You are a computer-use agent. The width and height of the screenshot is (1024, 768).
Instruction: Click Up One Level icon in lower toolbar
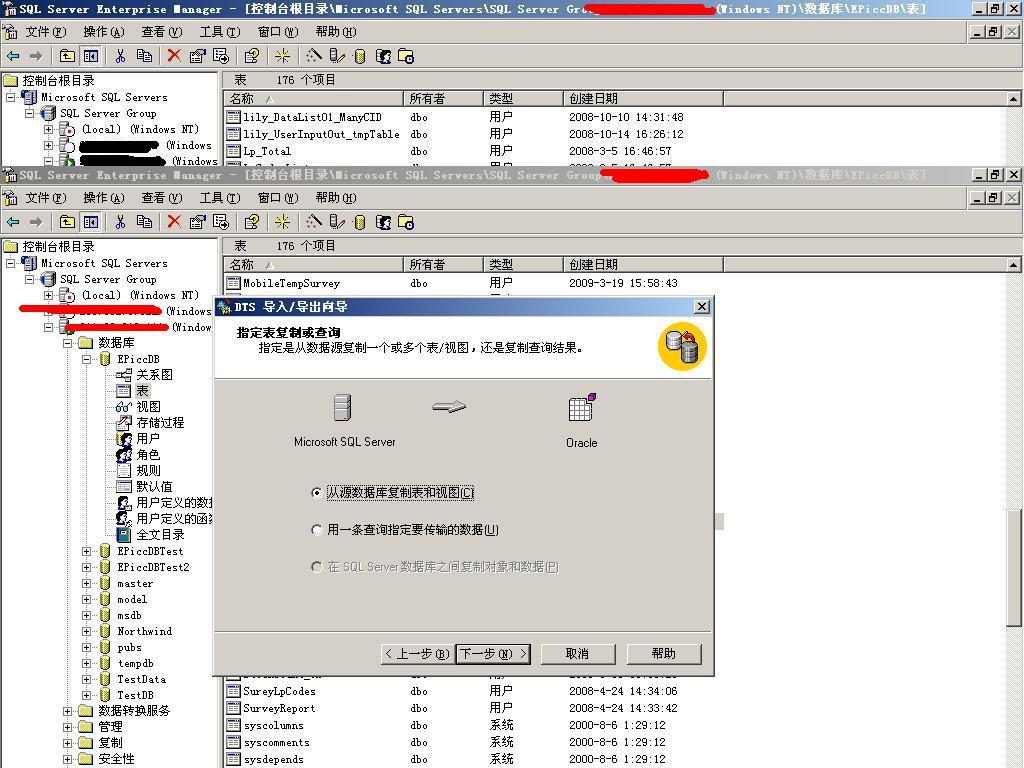pyautogui.click(x=67, y=222)
